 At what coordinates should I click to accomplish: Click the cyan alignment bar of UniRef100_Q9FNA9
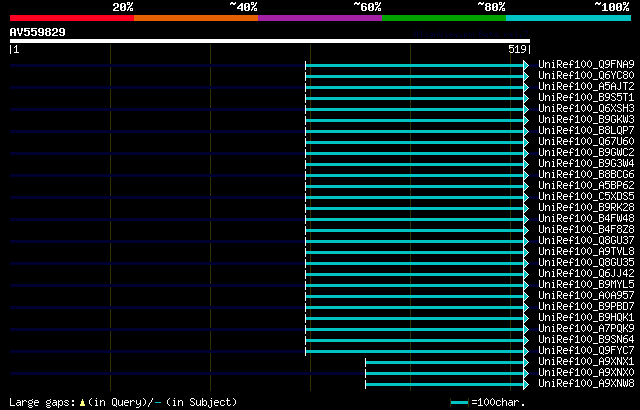(415, 65)
